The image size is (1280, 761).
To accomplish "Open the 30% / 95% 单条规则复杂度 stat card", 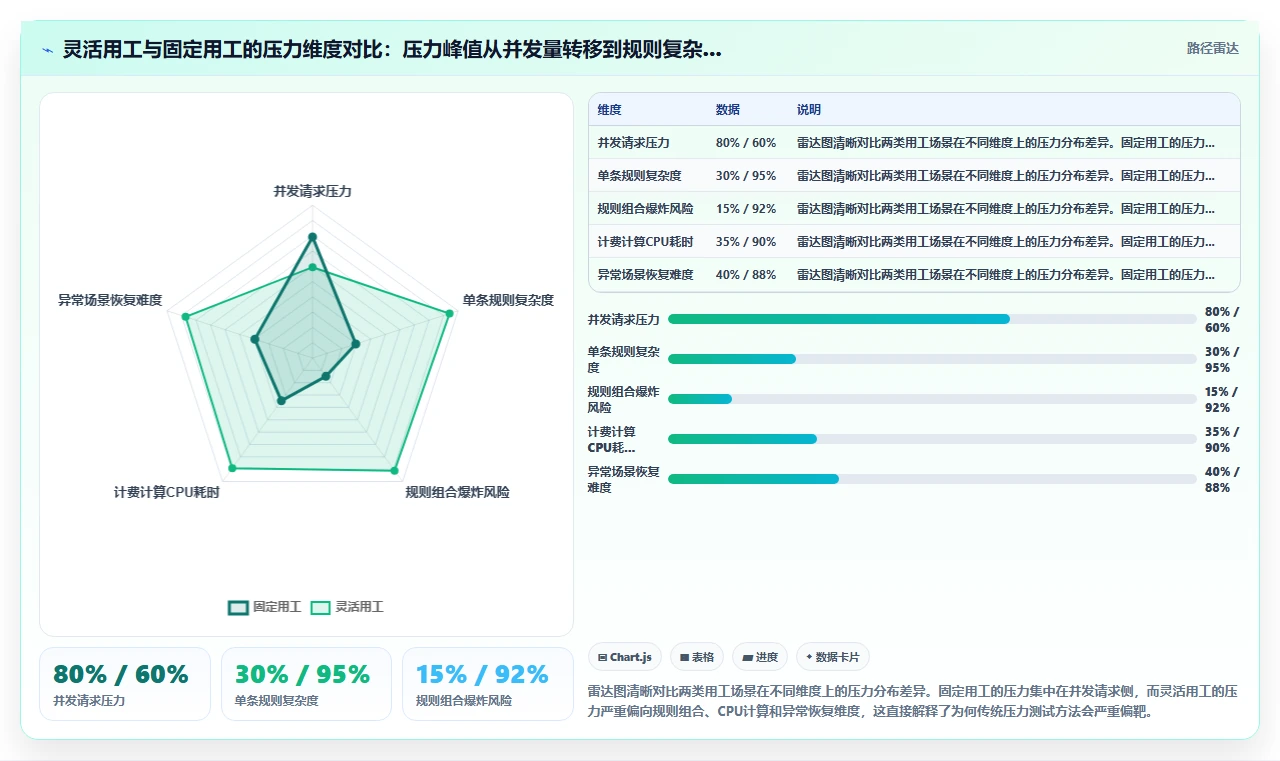I will [306, 684].
